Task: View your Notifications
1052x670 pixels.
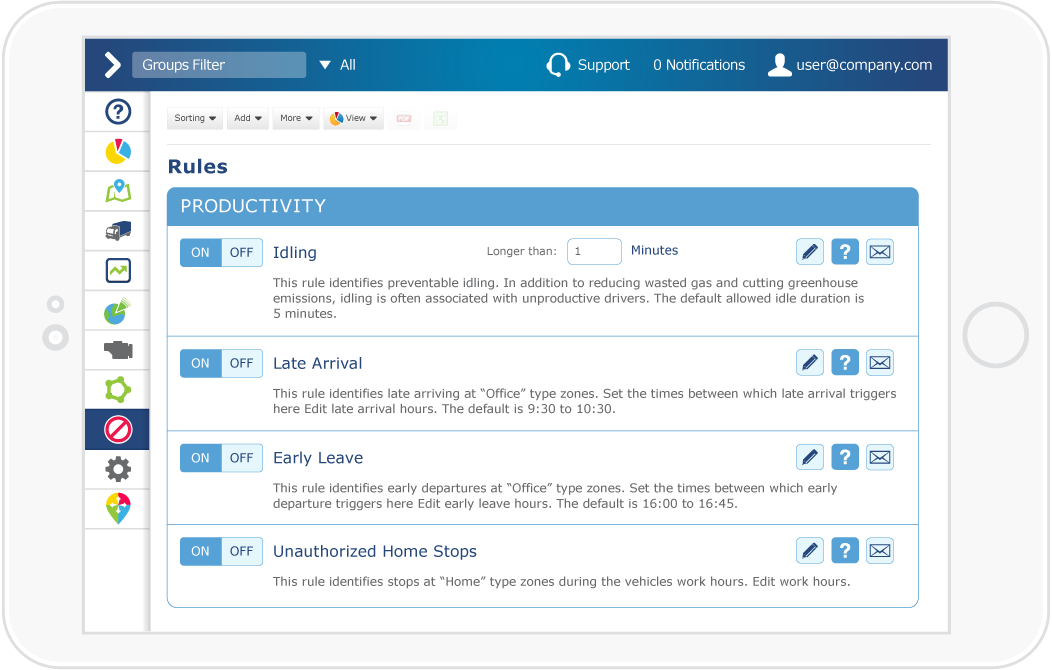Action: pos(698,64)
